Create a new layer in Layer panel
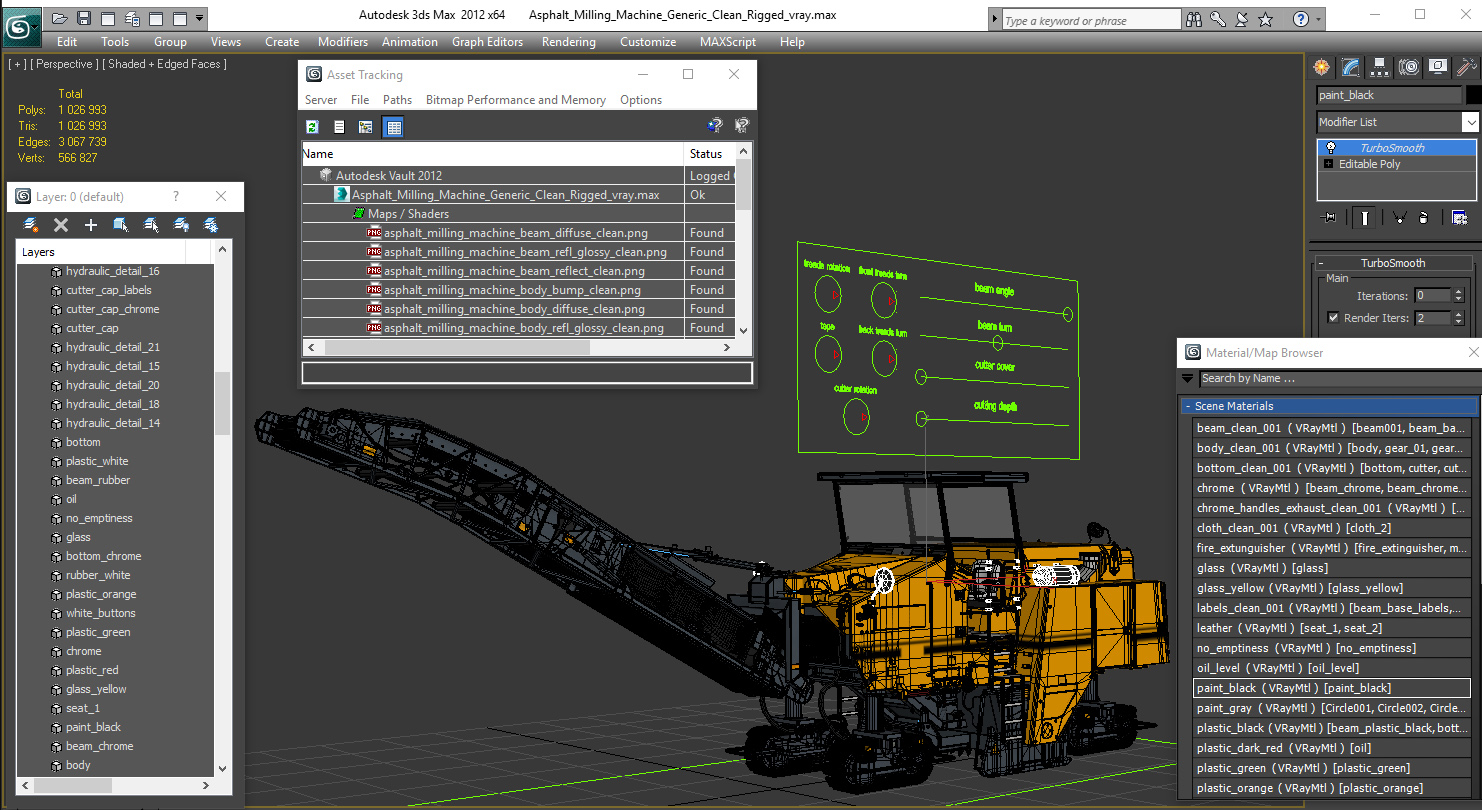Viewport: 1482px width, 810px height. (x=31, y=225)
